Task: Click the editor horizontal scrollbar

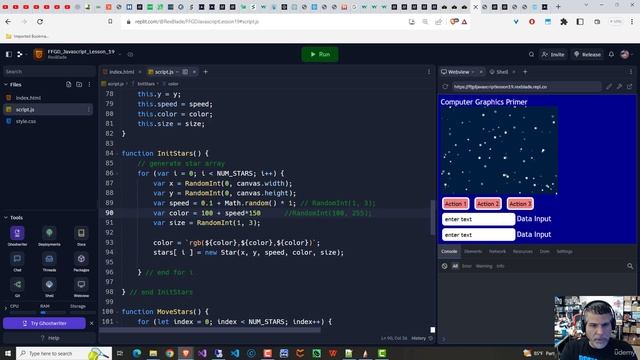Action: [x=210, y=330]
